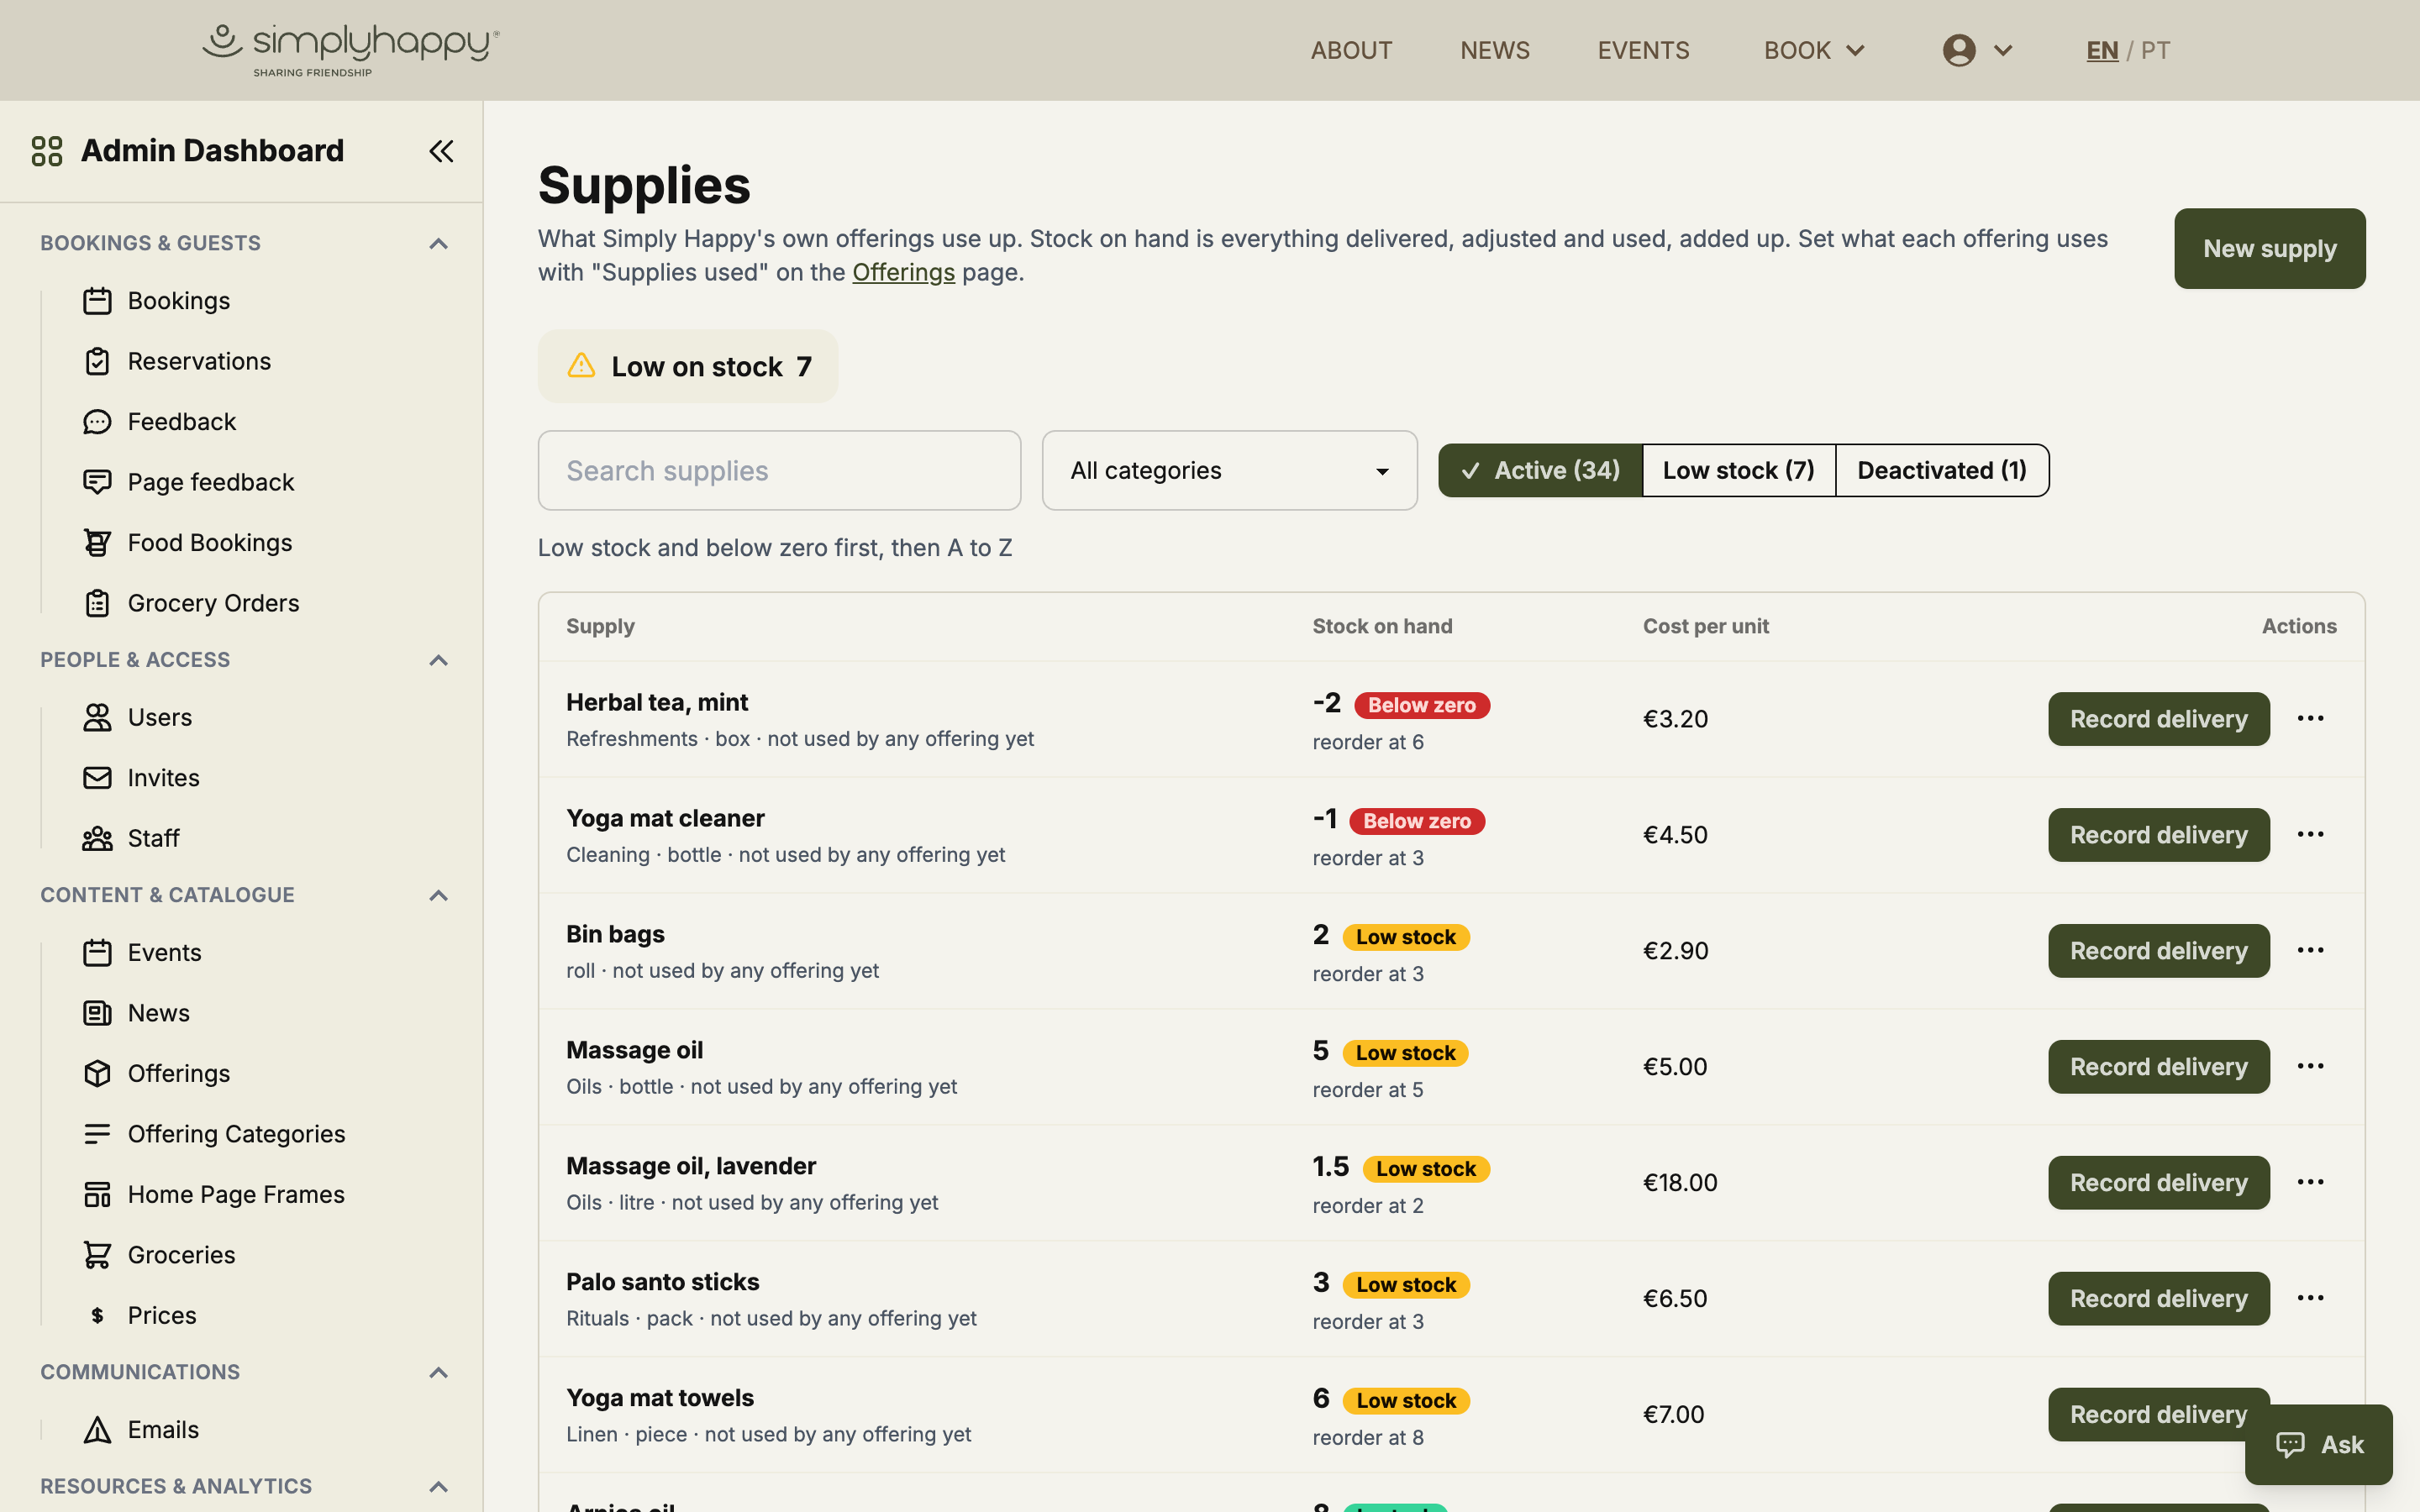Click the Home Page Frames icon
Screen dimensions: 2420x1512
point(97,1194)
